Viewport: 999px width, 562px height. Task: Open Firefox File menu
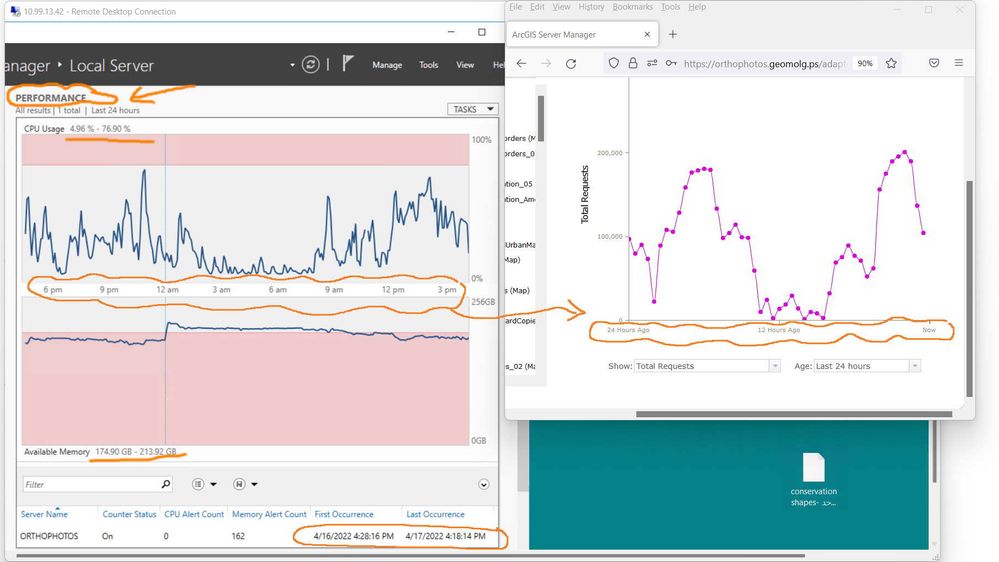click(x=515, y=6)
